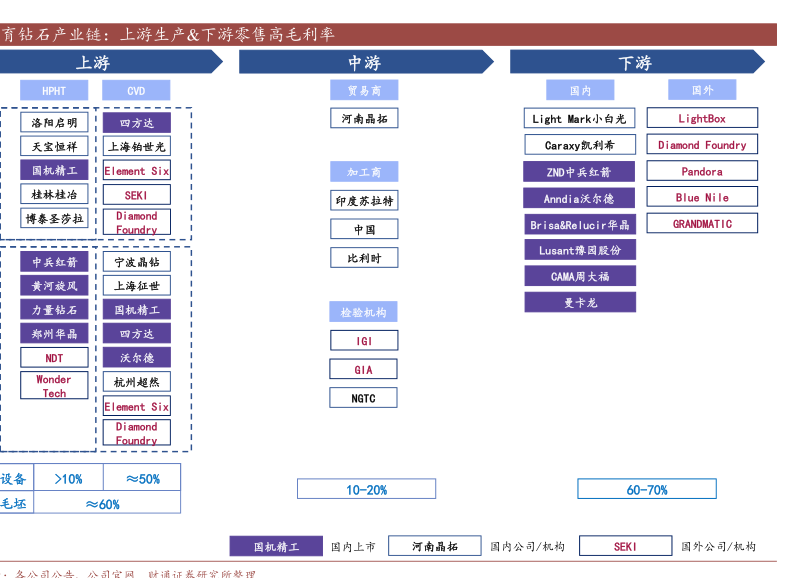Select the 国内公司/机构 legend label
The width and height of the screenshot is (785, 578).
527,546
